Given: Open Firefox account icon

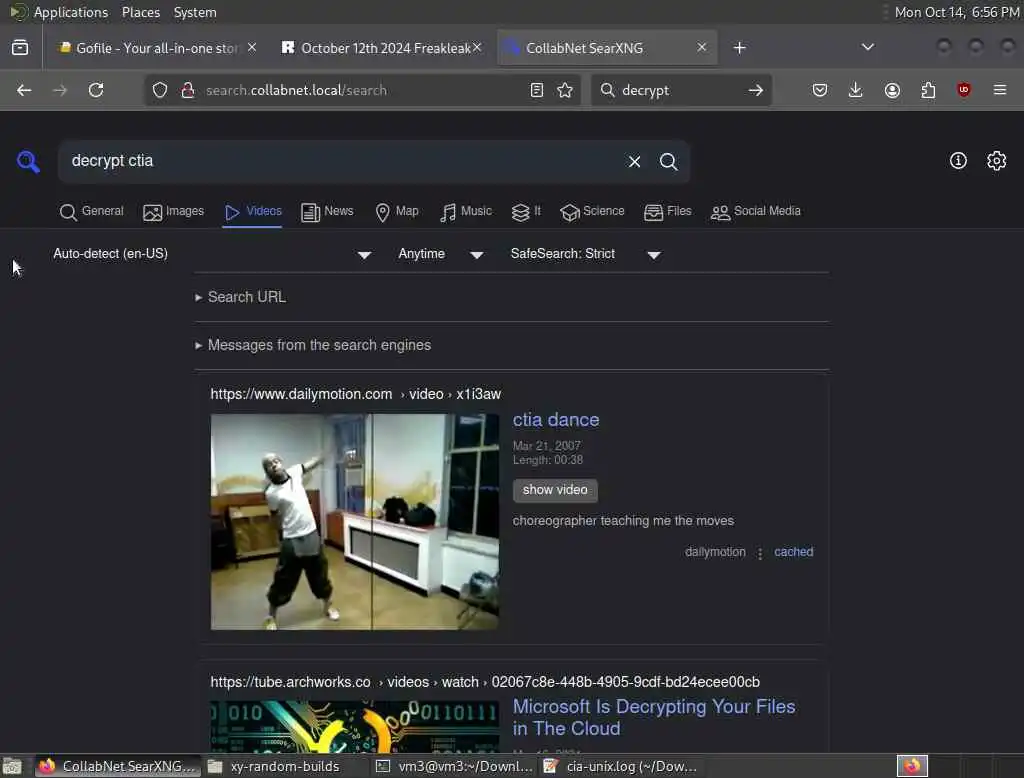Looking at the screenshot, I should click(891, 90).
